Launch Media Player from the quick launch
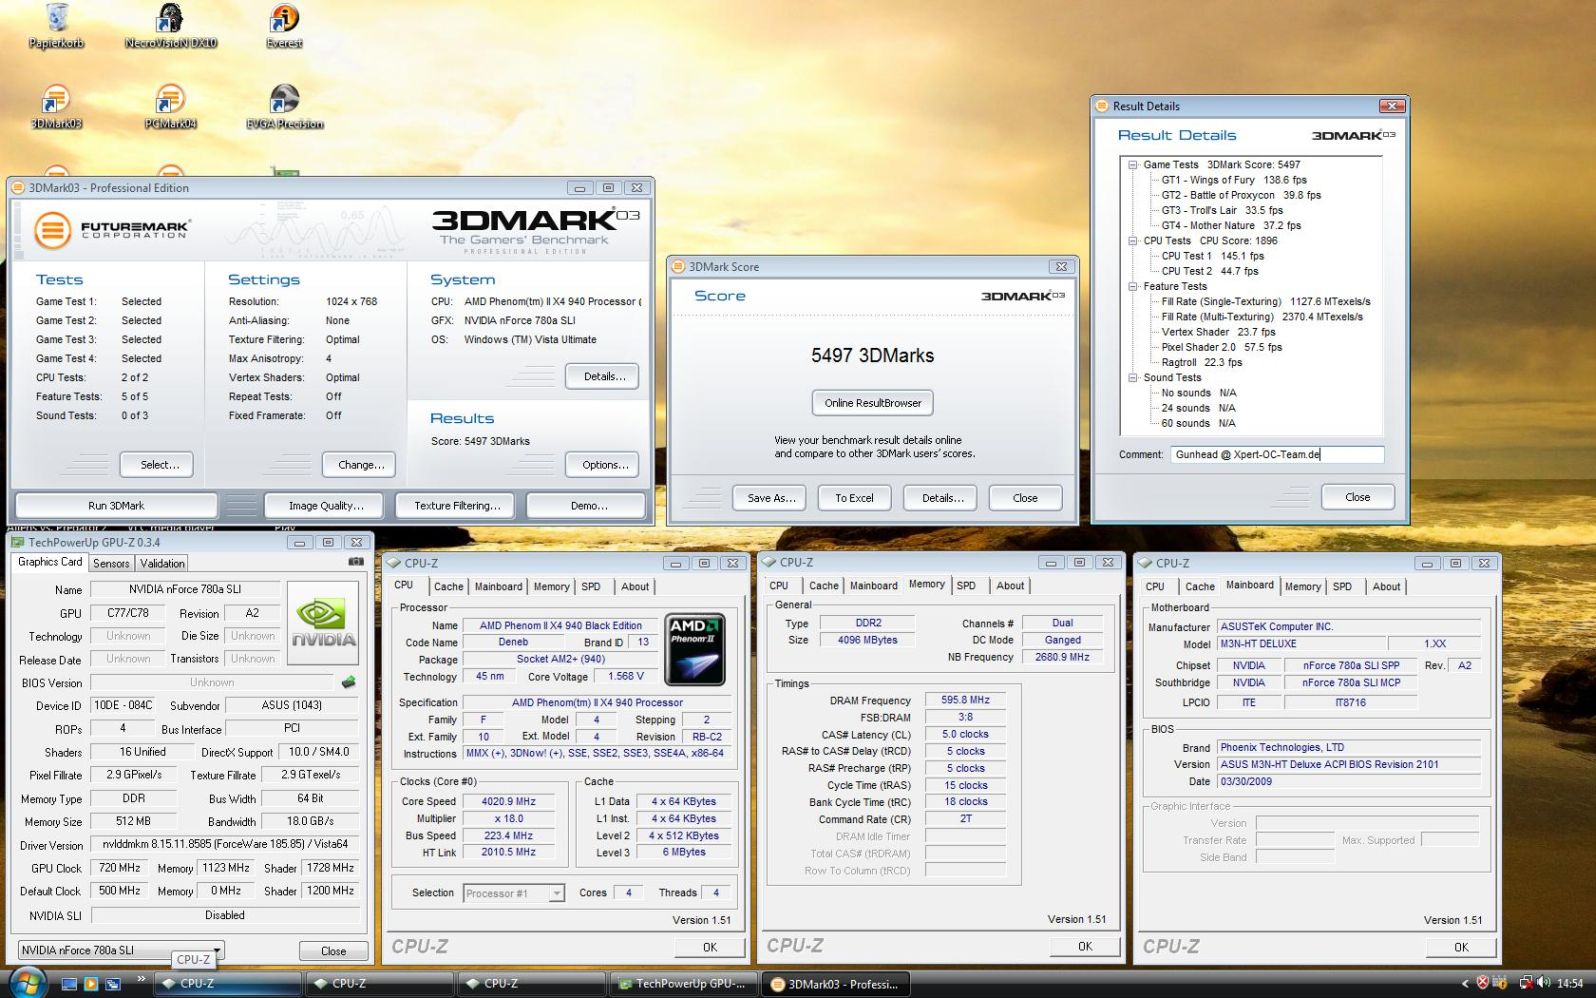 click(x=91, y=984)
